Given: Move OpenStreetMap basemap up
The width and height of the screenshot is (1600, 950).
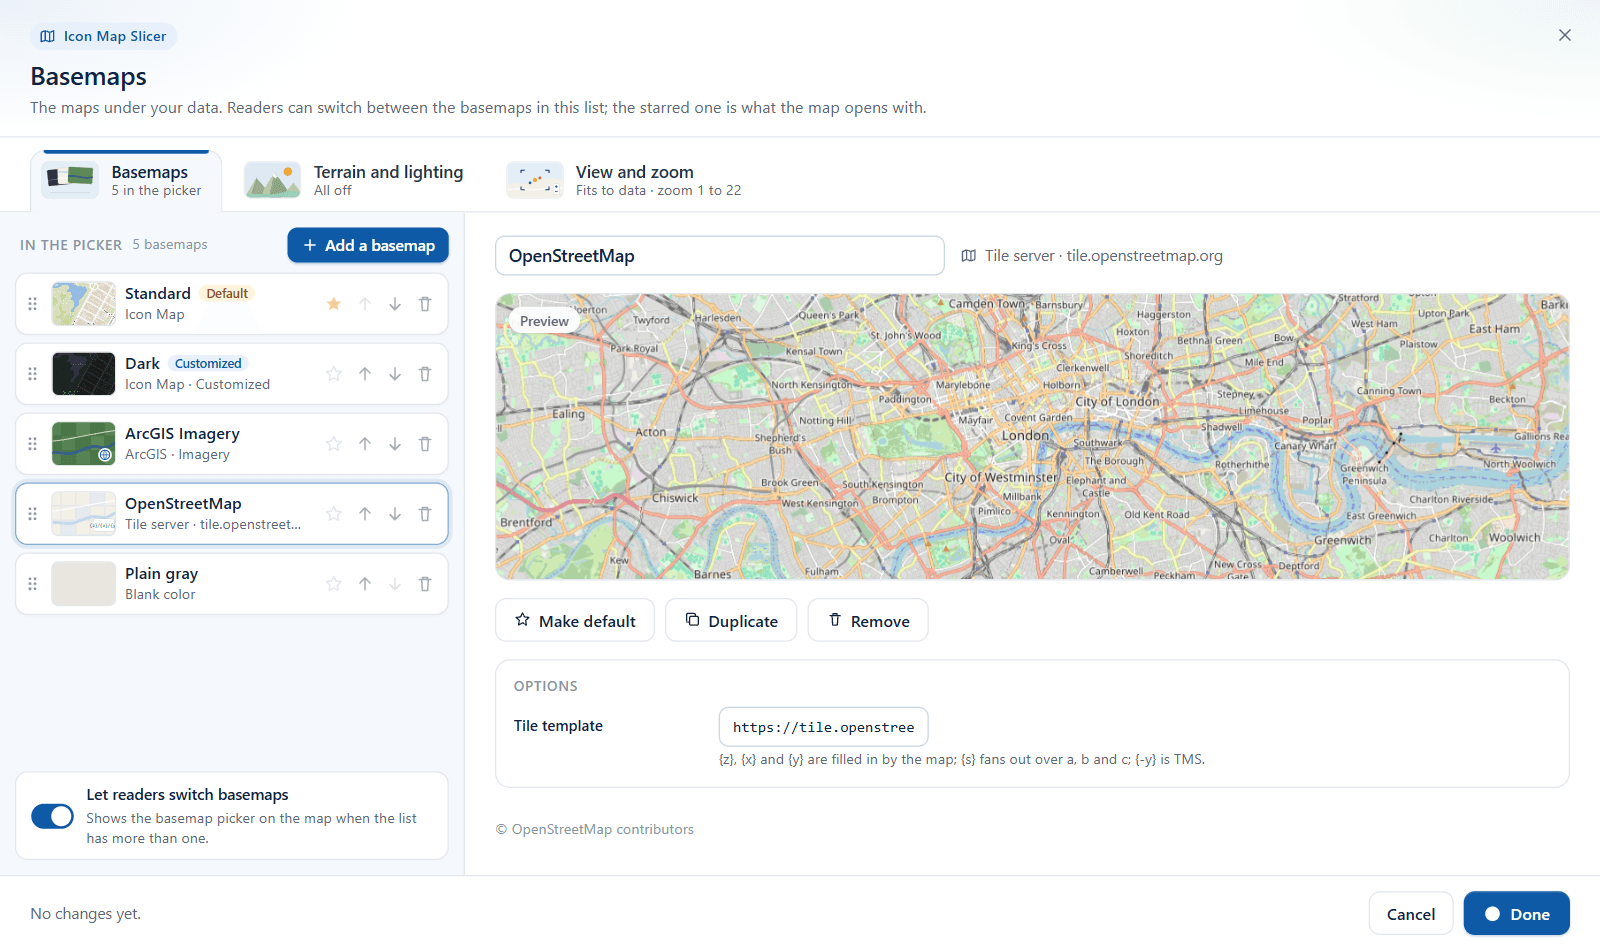Looking at the screenshot, I should (365, 514).
